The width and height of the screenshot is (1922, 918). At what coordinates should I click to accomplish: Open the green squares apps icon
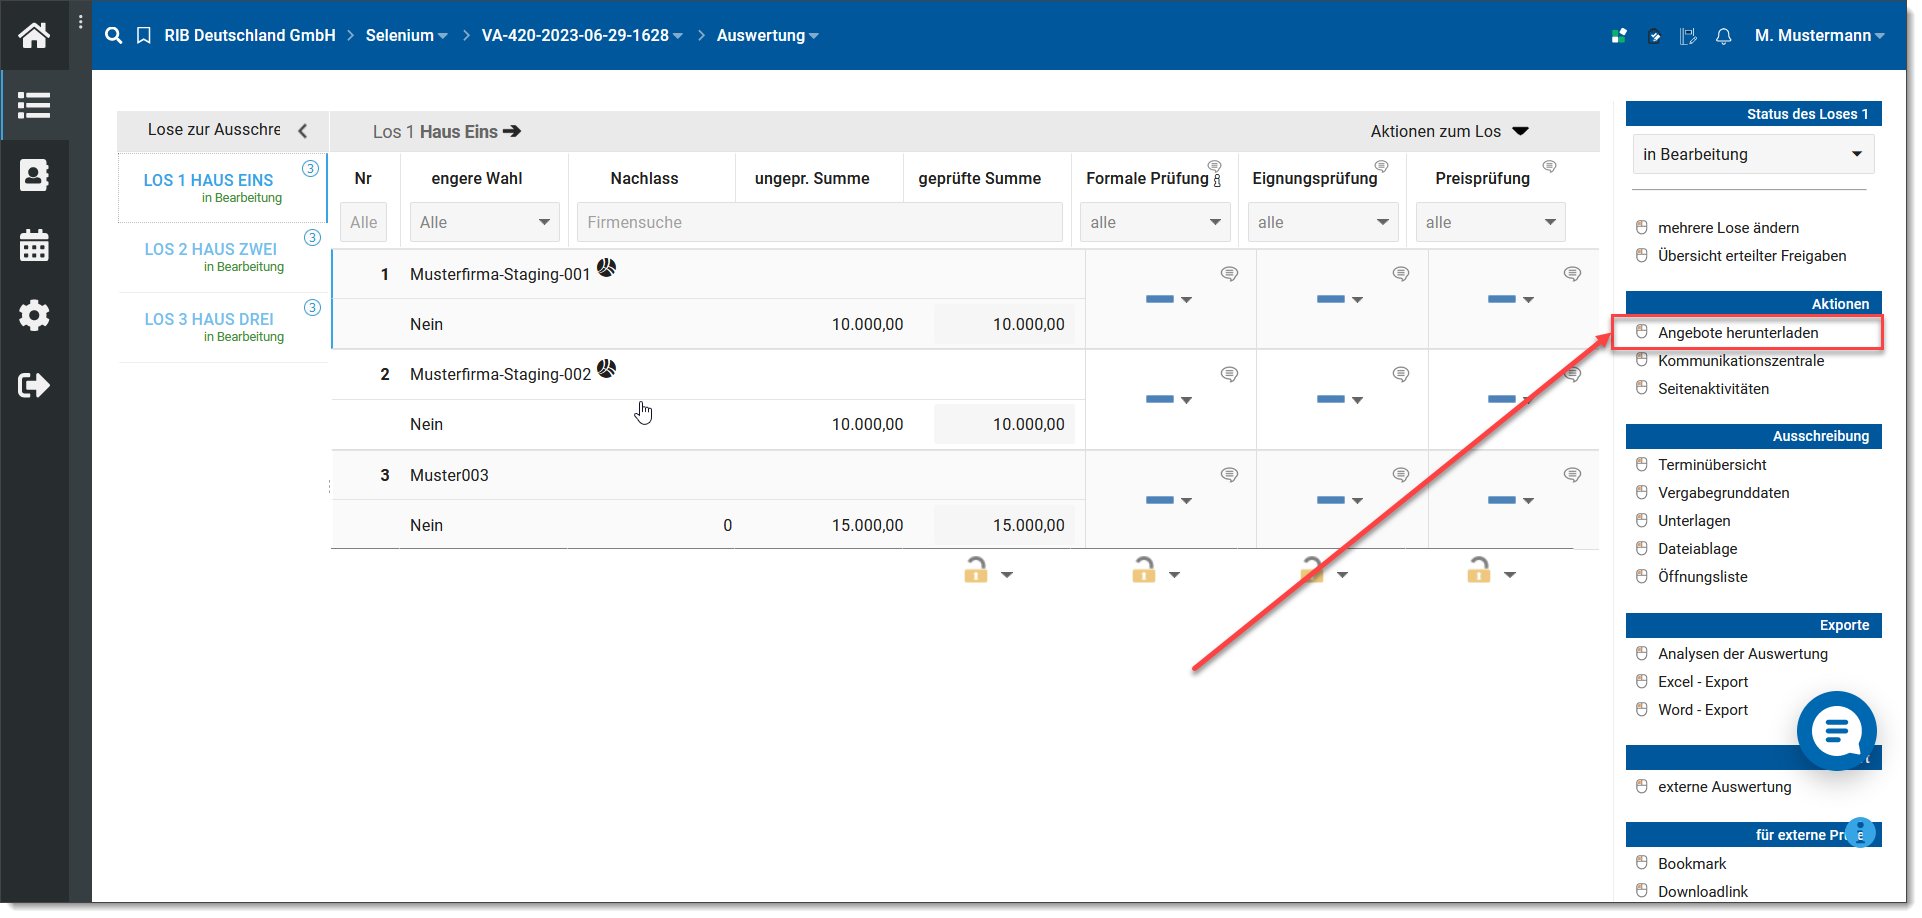pyautogui.click(x=1619, y=36)
